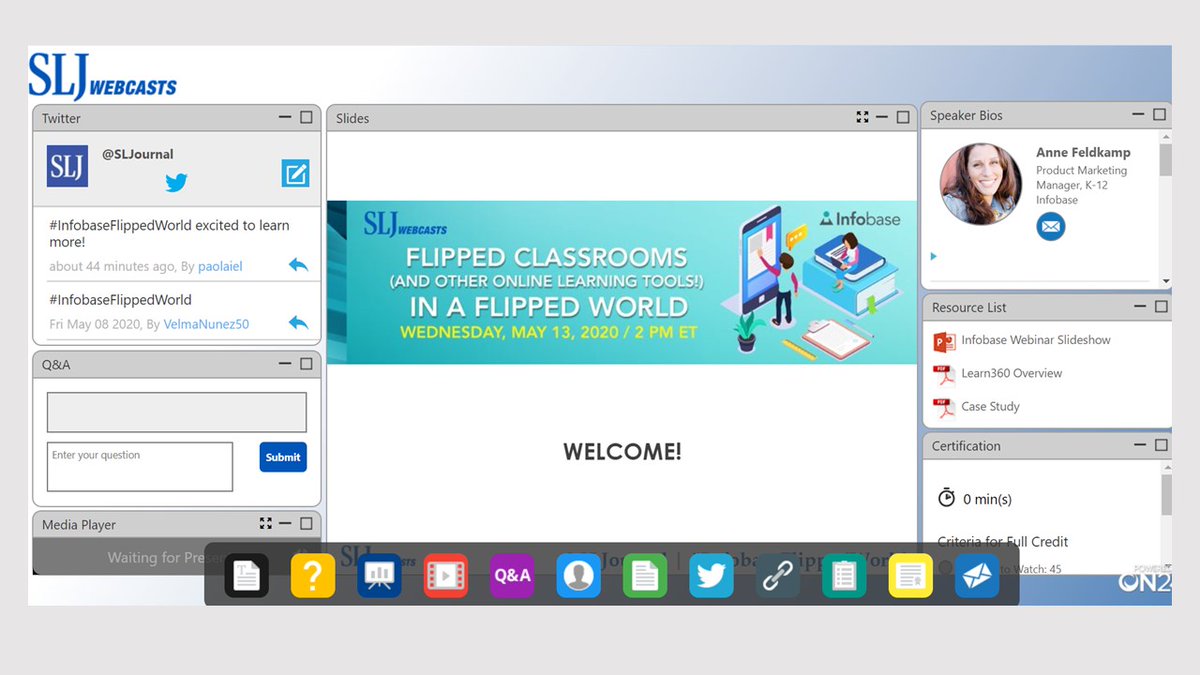Open the green document dock icon
Screen dimensions: 1200x675
coord(645,575)
